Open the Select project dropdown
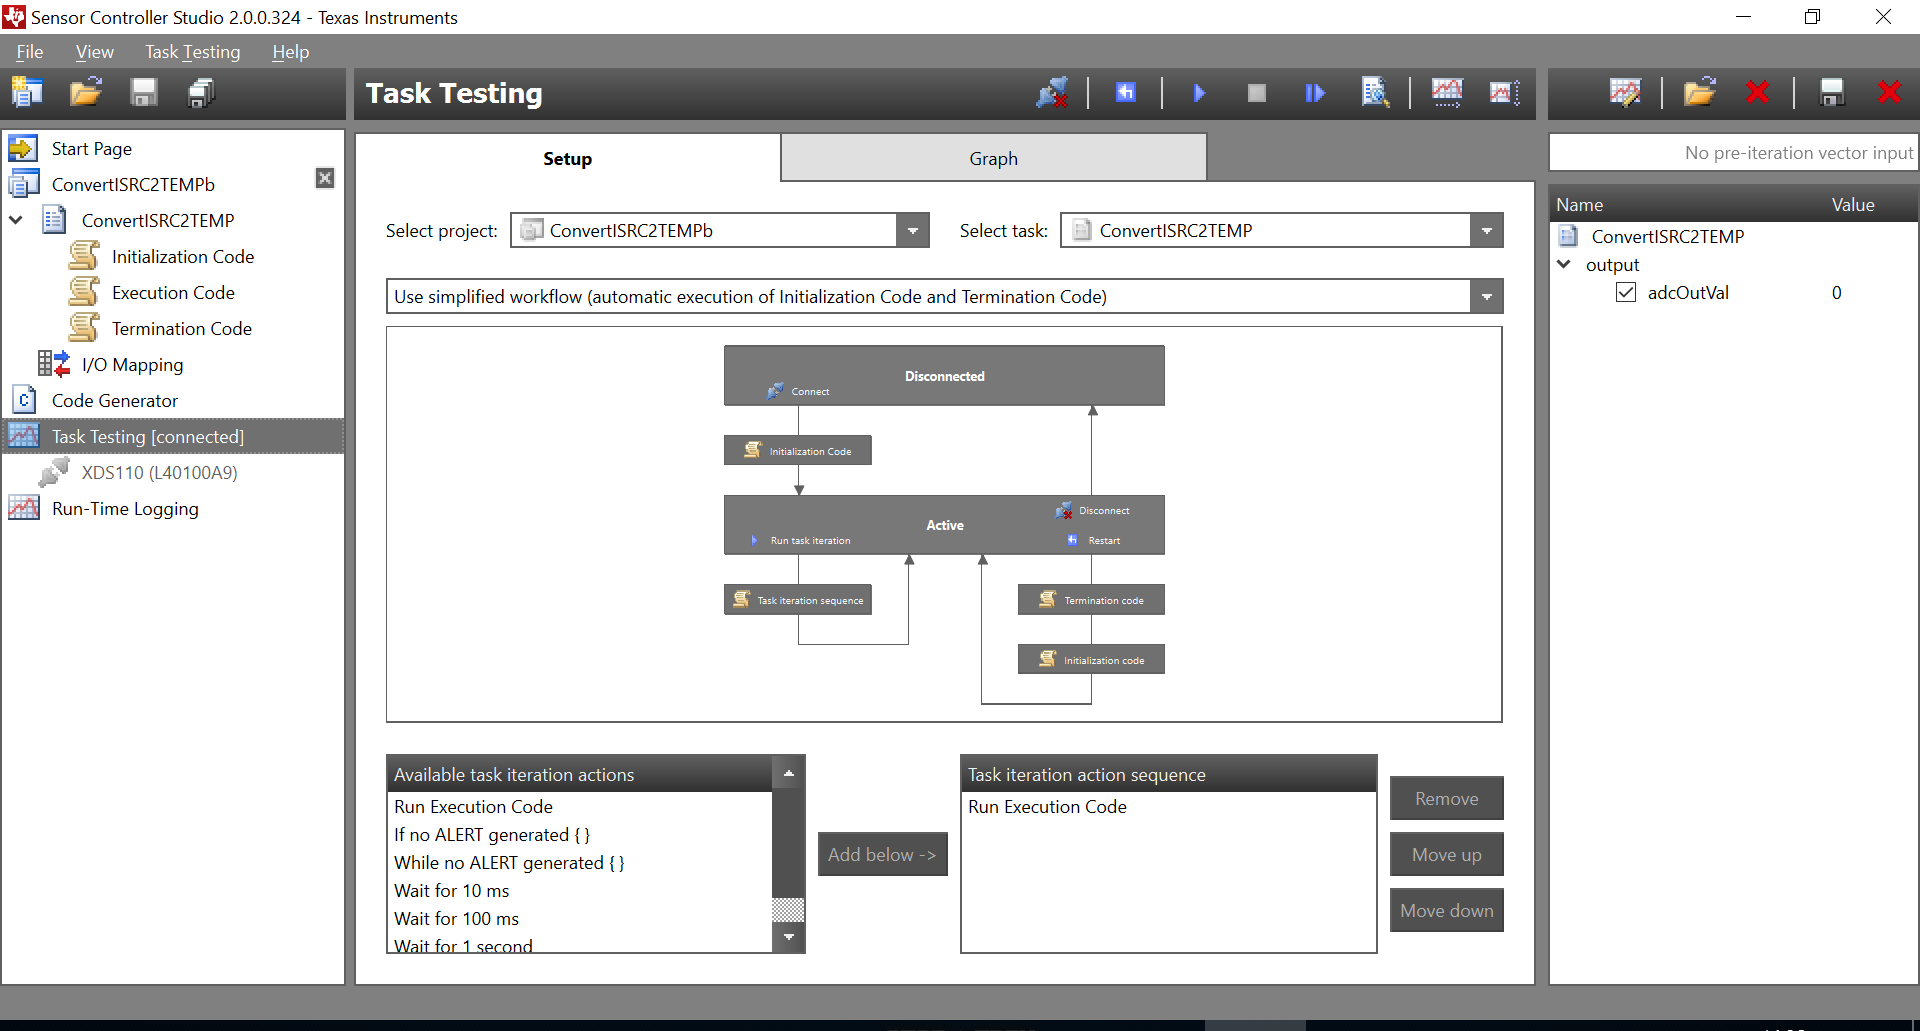Screen dimensions: 1920x1031 click(912, 231)
